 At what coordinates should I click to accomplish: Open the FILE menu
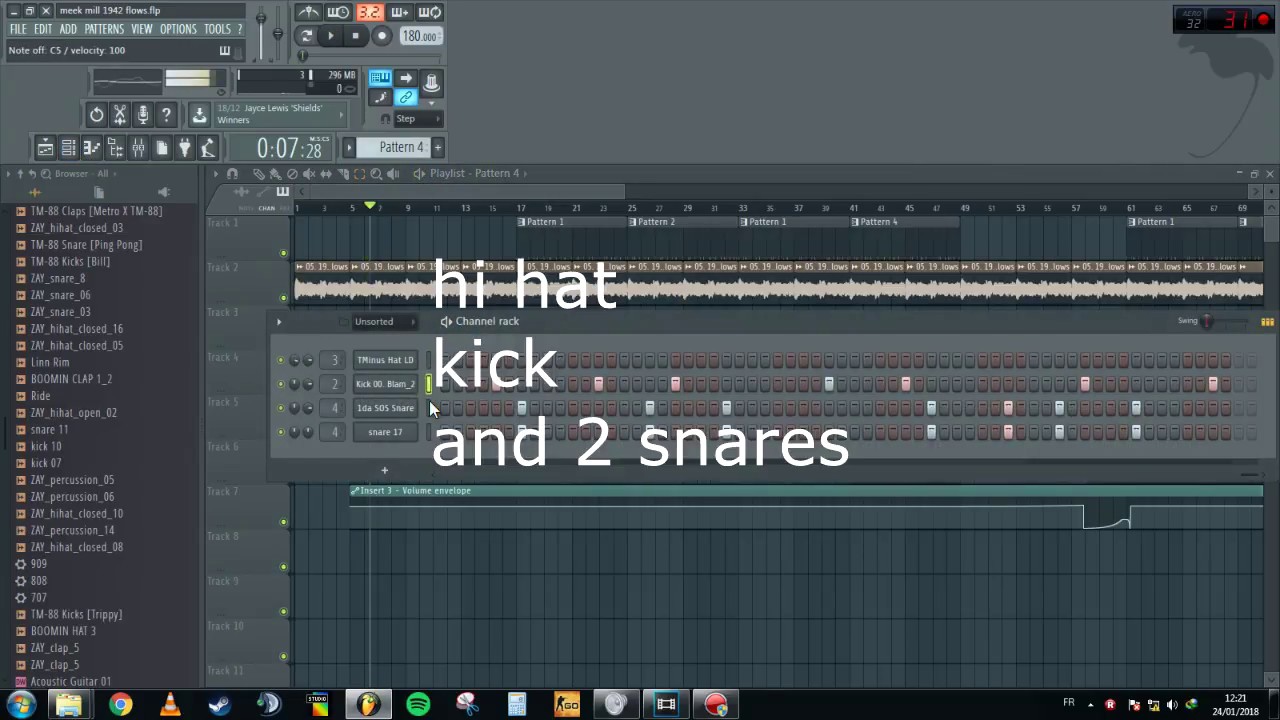pos(18,29)
